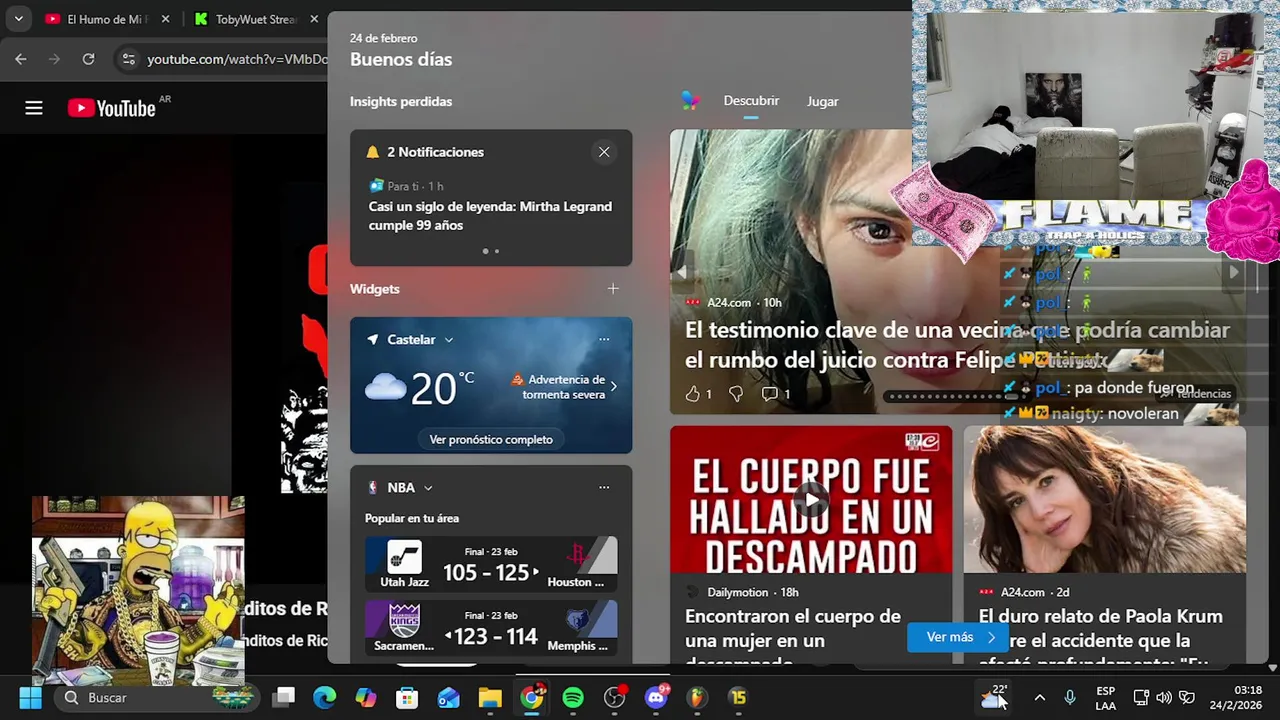This screenshot has width=1280, height=720.
Task: Click the weather widget icon in the taskbar
Action: (x=994, y=697)
